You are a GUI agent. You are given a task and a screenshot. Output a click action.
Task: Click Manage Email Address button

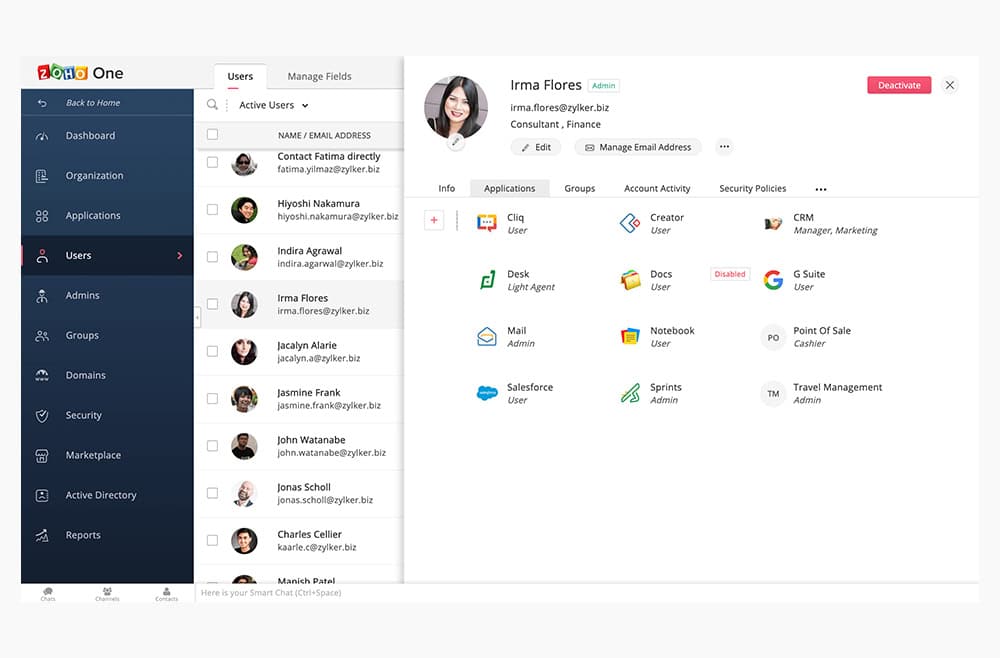pos(638,147)
